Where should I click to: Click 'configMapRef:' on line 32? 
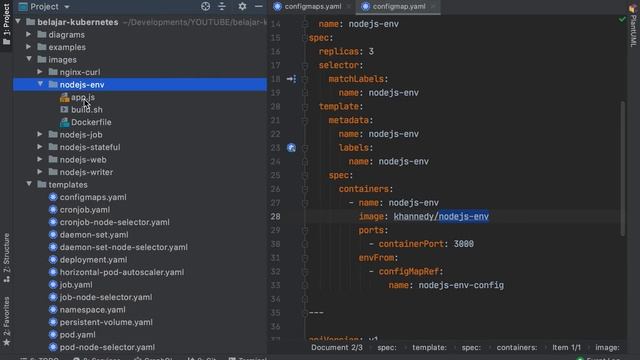tap(411, 271)
